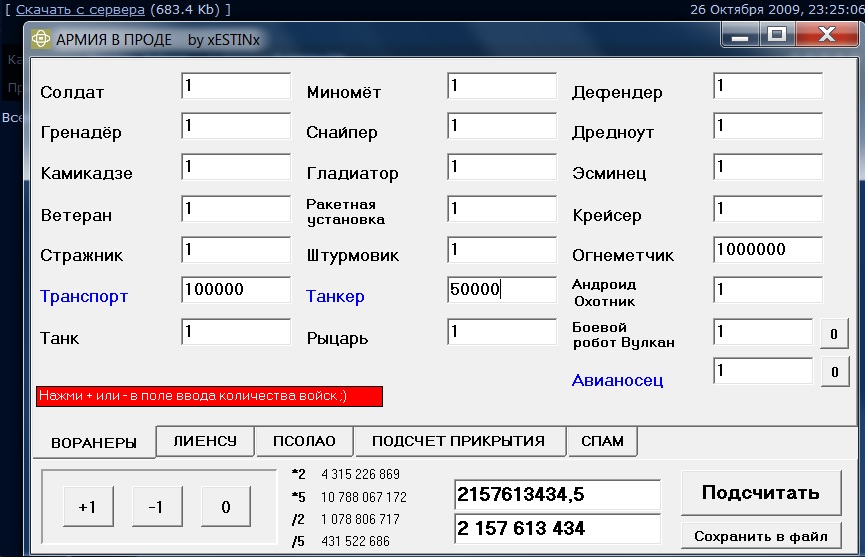Image resolution: width=865 pixels, height=557 pixels.
Task: Switch to the ЛИЕНСУ tab
Action: (x=205, y=441)
